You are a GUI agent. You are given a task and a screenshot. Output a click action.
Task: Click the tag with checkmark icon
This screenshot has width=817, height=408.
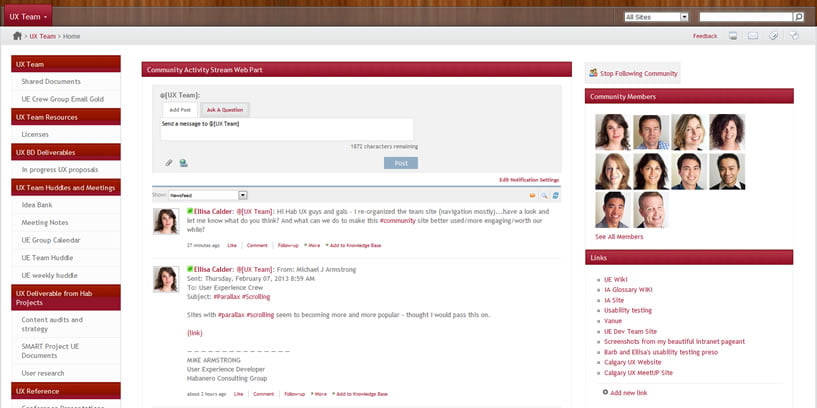(774, 36)
